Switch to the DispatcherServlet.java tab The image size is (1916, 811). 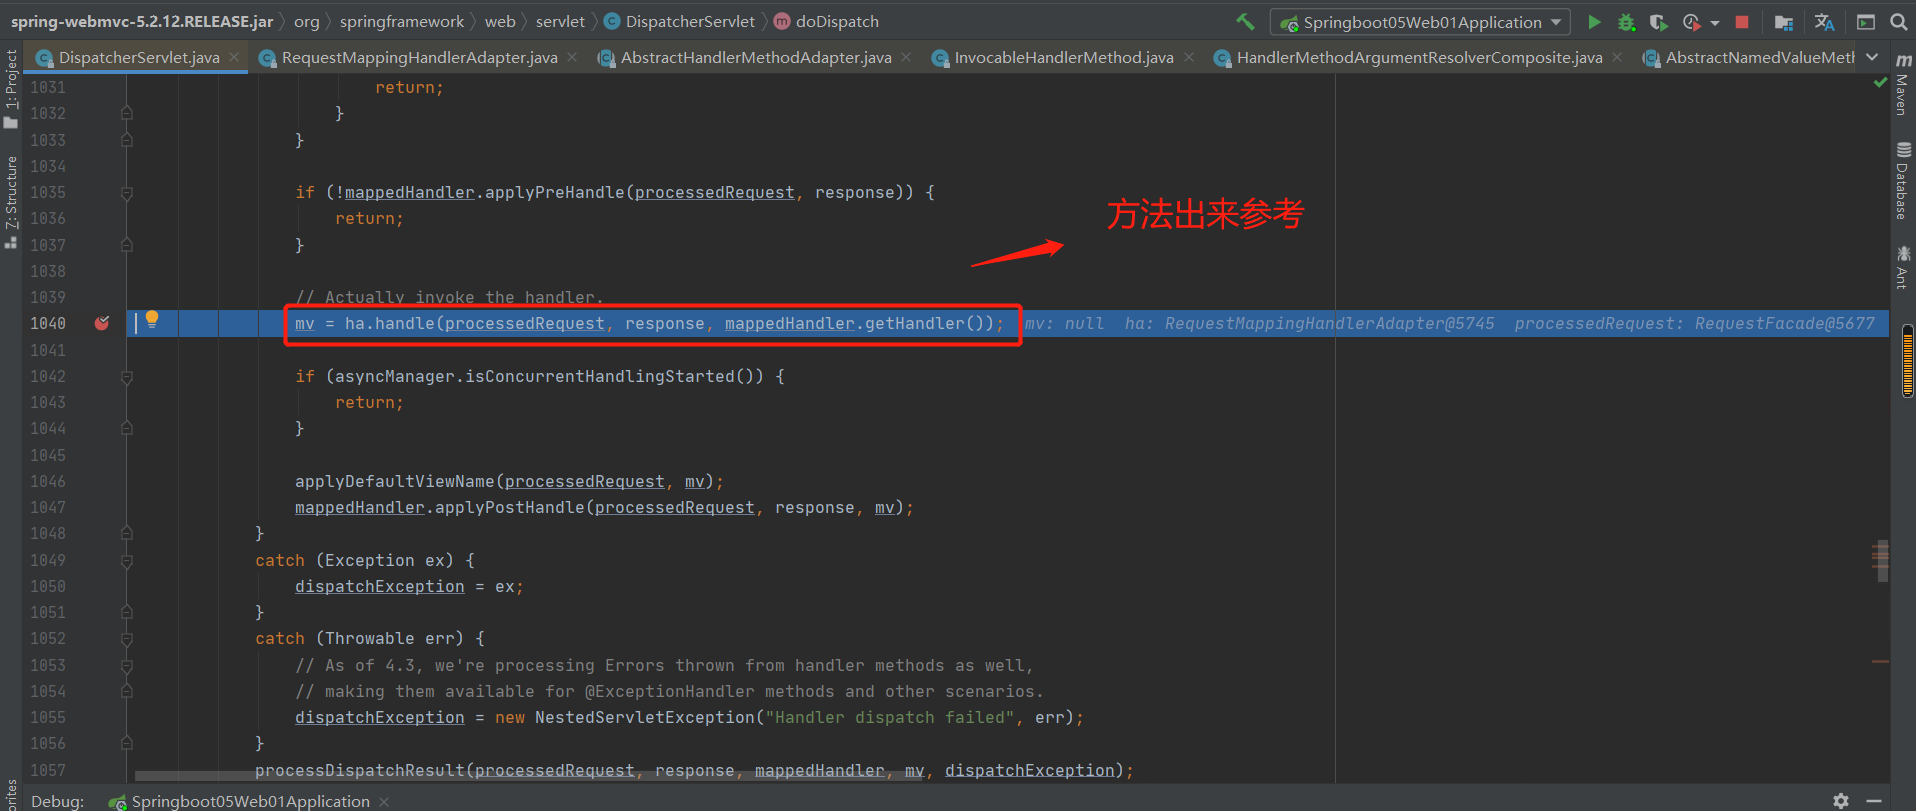coord(139,57)
